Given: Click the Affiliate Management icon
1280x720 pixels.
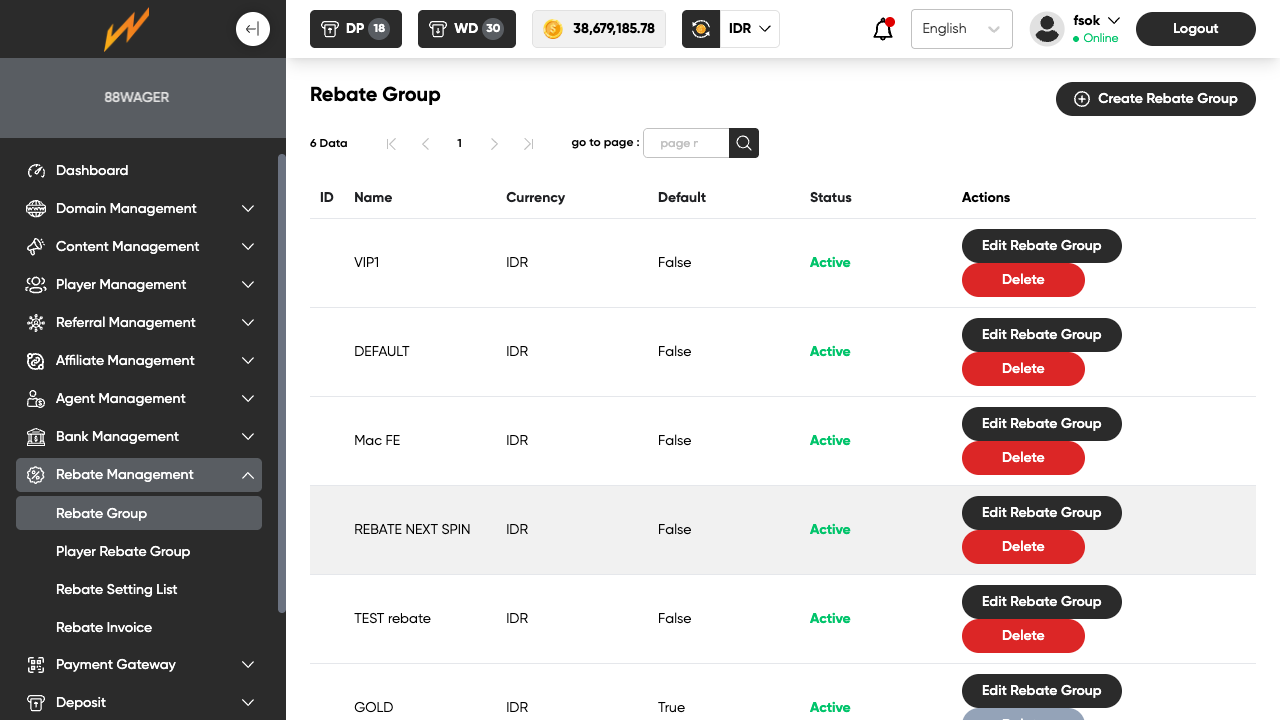Looking at the screenshot, I should [x=36, y=361].
